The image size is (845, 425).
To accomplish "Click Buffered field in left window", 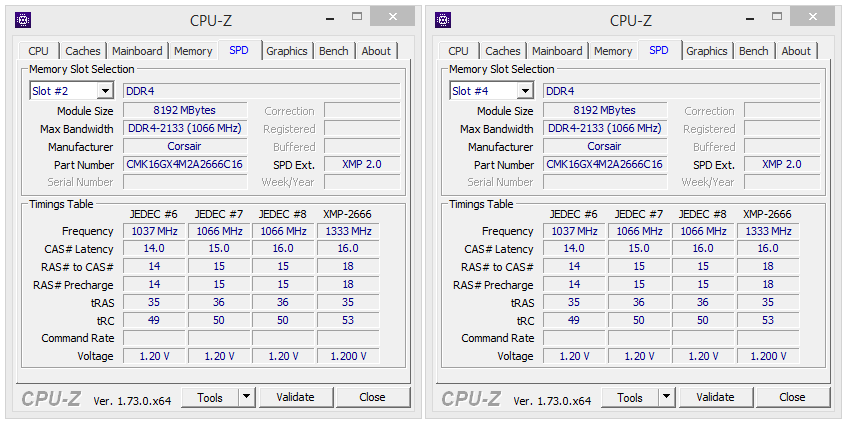I will 362,147.
